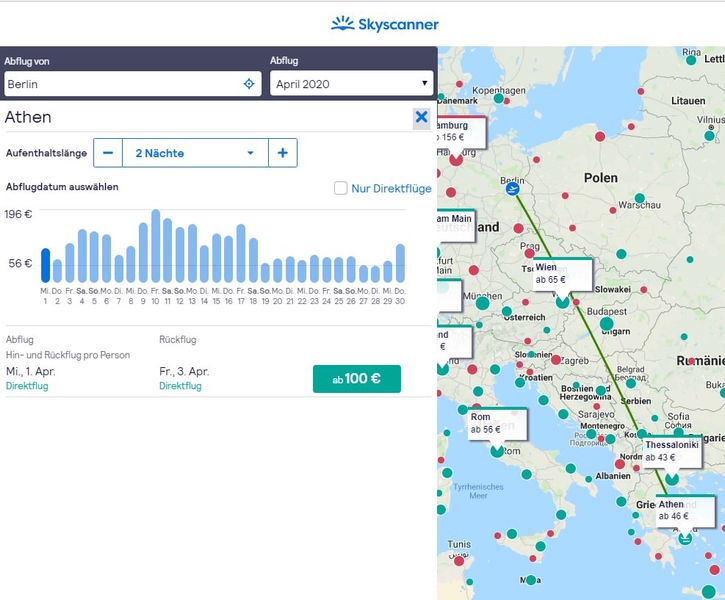Select the price bar for Mo. 27 April
The image size is (725, 600).
click(x=363, y=274)
